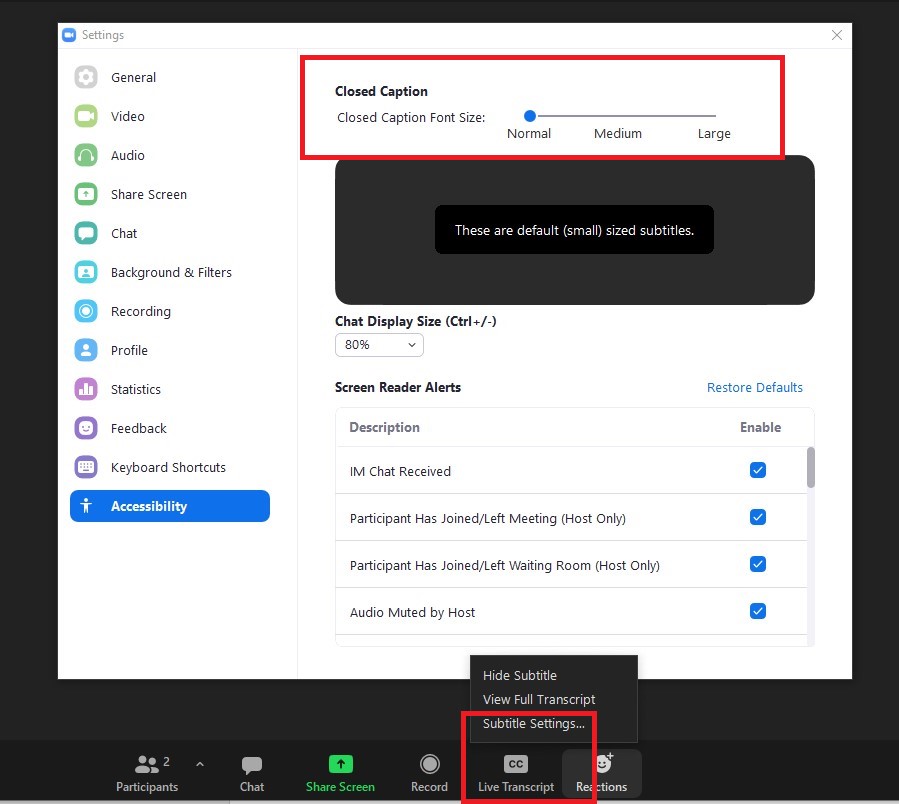This screenshot has width=899, height=804.
Task: Click the Zoom logo in title bar
Action: click(x=69, y=35)
